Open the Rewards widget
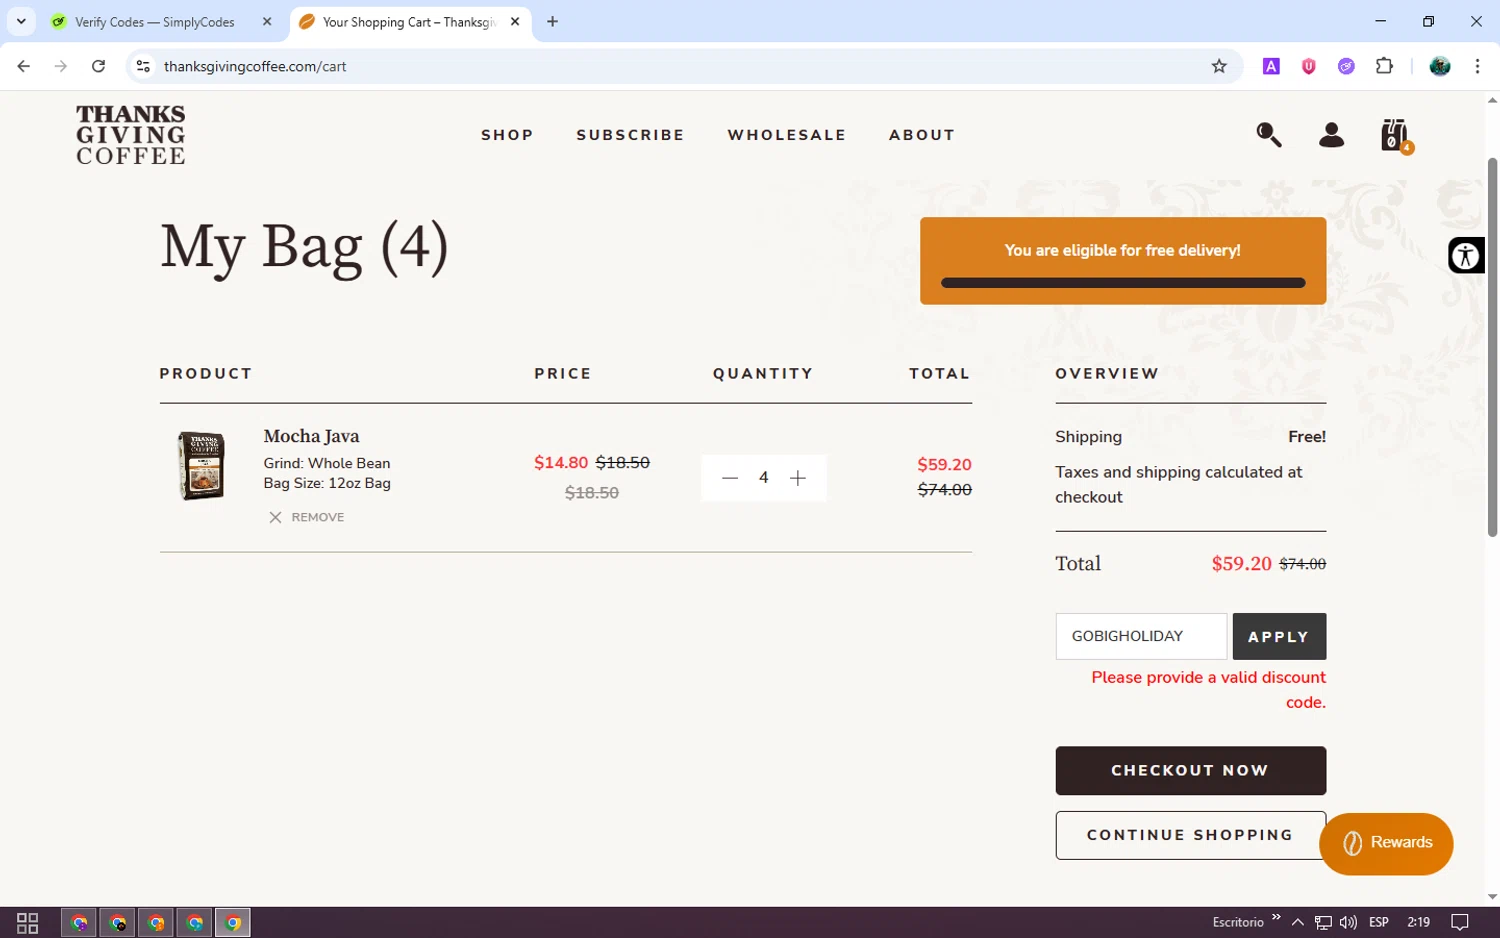 point(1386,843)
